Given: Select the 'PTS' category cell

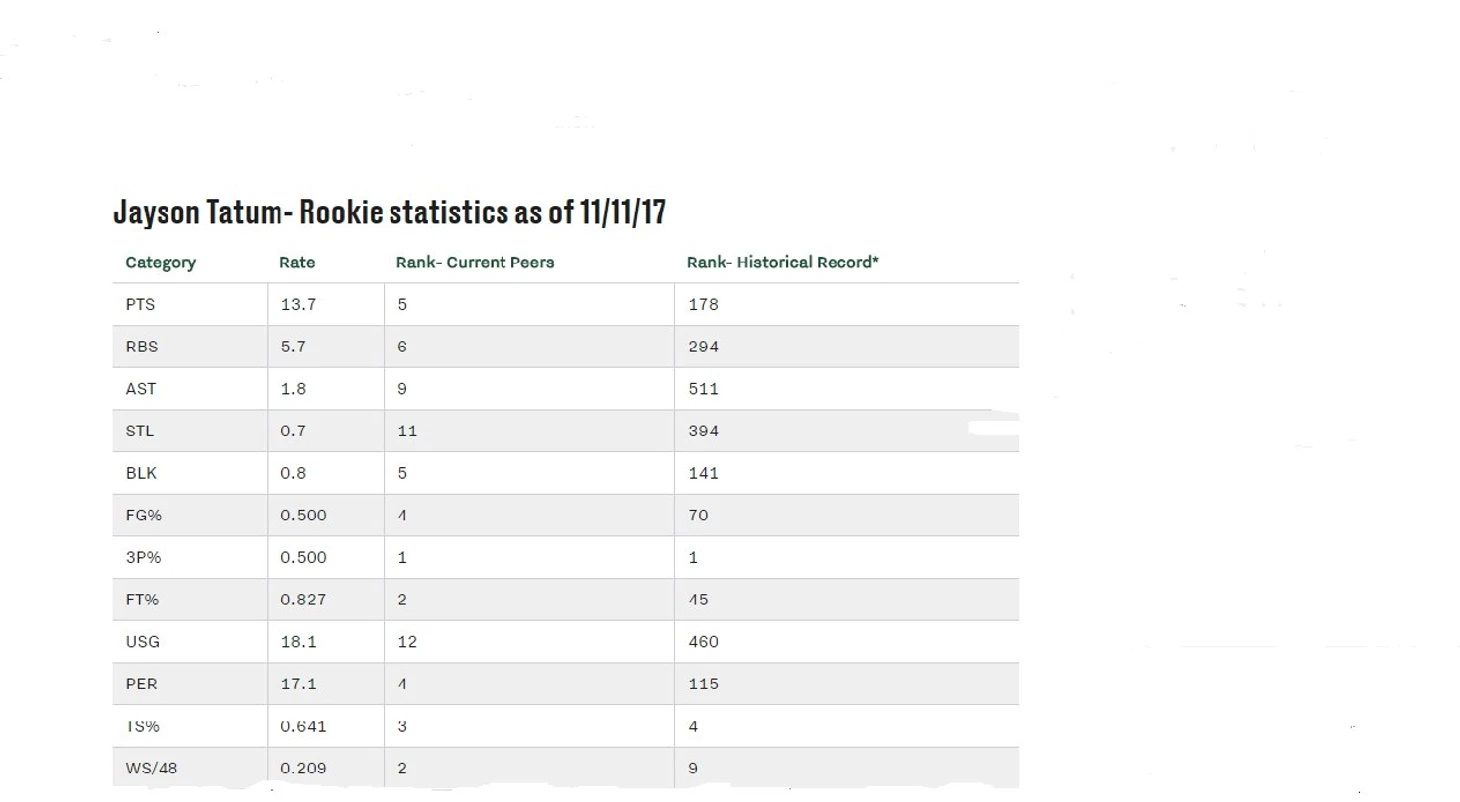Looking at the screenshot, I should click(x=140, y=304).
